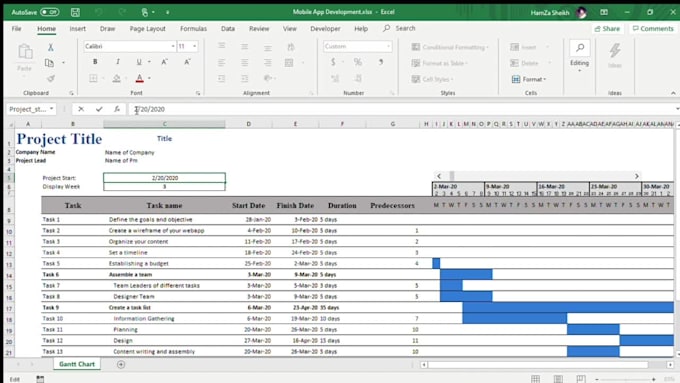Screen dimensions: 680x383
Task: Click the Center alignment icon
Action: [x=245, y=63]
